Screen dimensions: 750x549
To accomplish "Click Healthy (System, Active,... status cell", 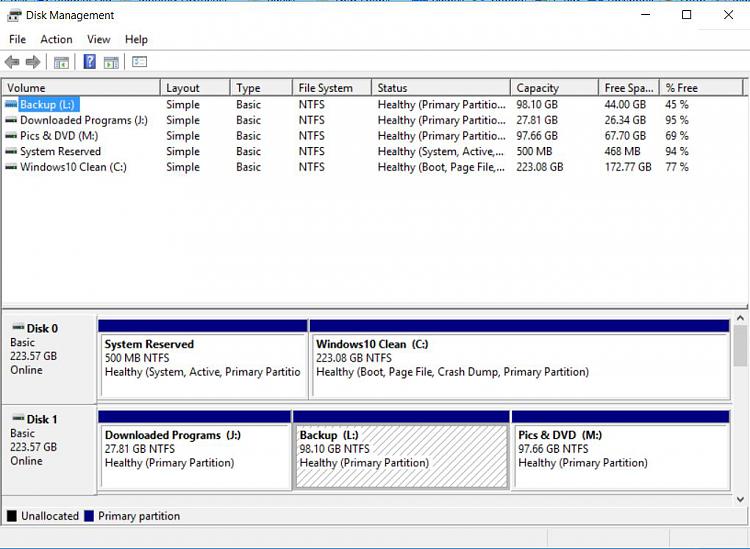I will [x=441, y=152].
